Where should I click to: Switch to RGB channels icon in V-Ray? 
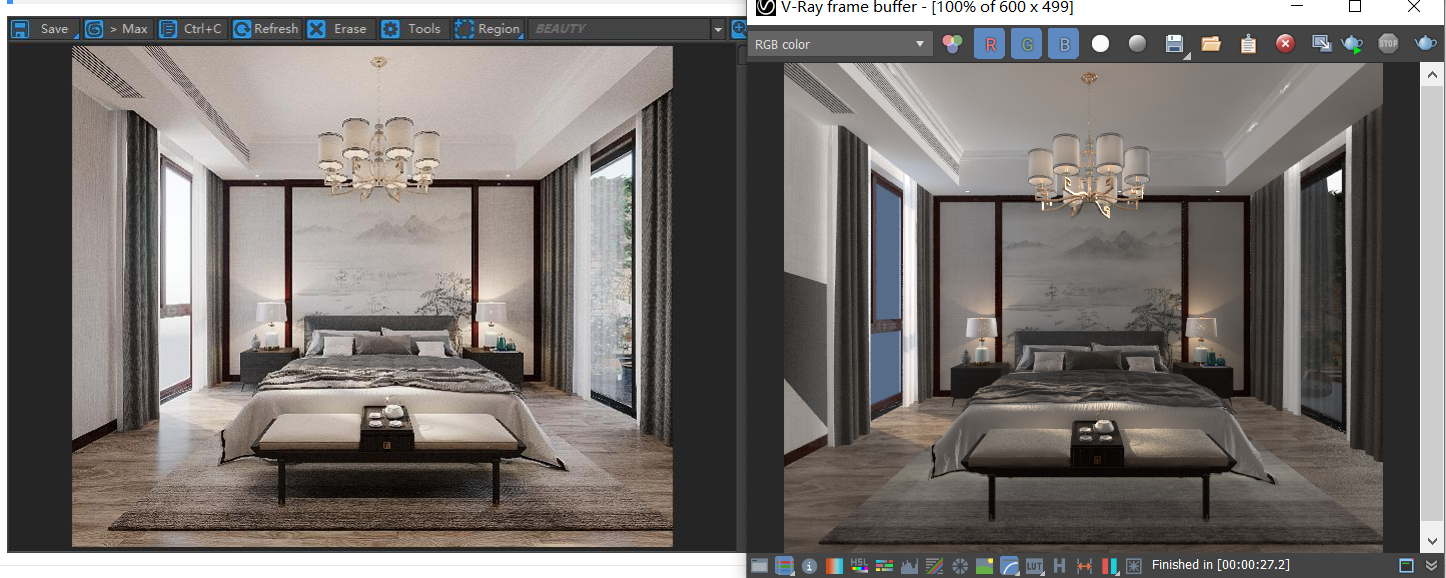(x=953, y=44)
